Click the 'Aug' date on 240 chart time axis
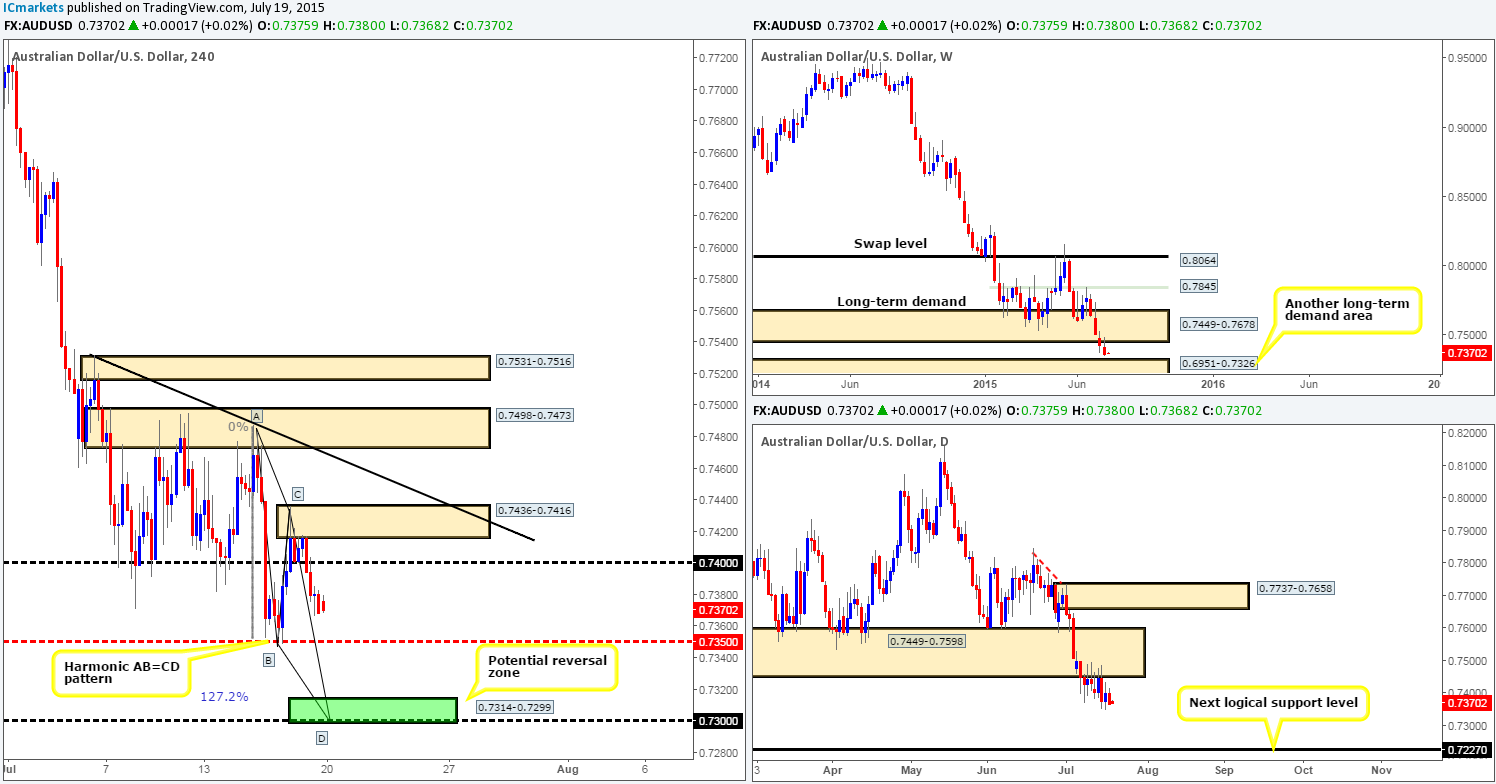The width and height of the screenshot is (1496, 784). (567, 769)
